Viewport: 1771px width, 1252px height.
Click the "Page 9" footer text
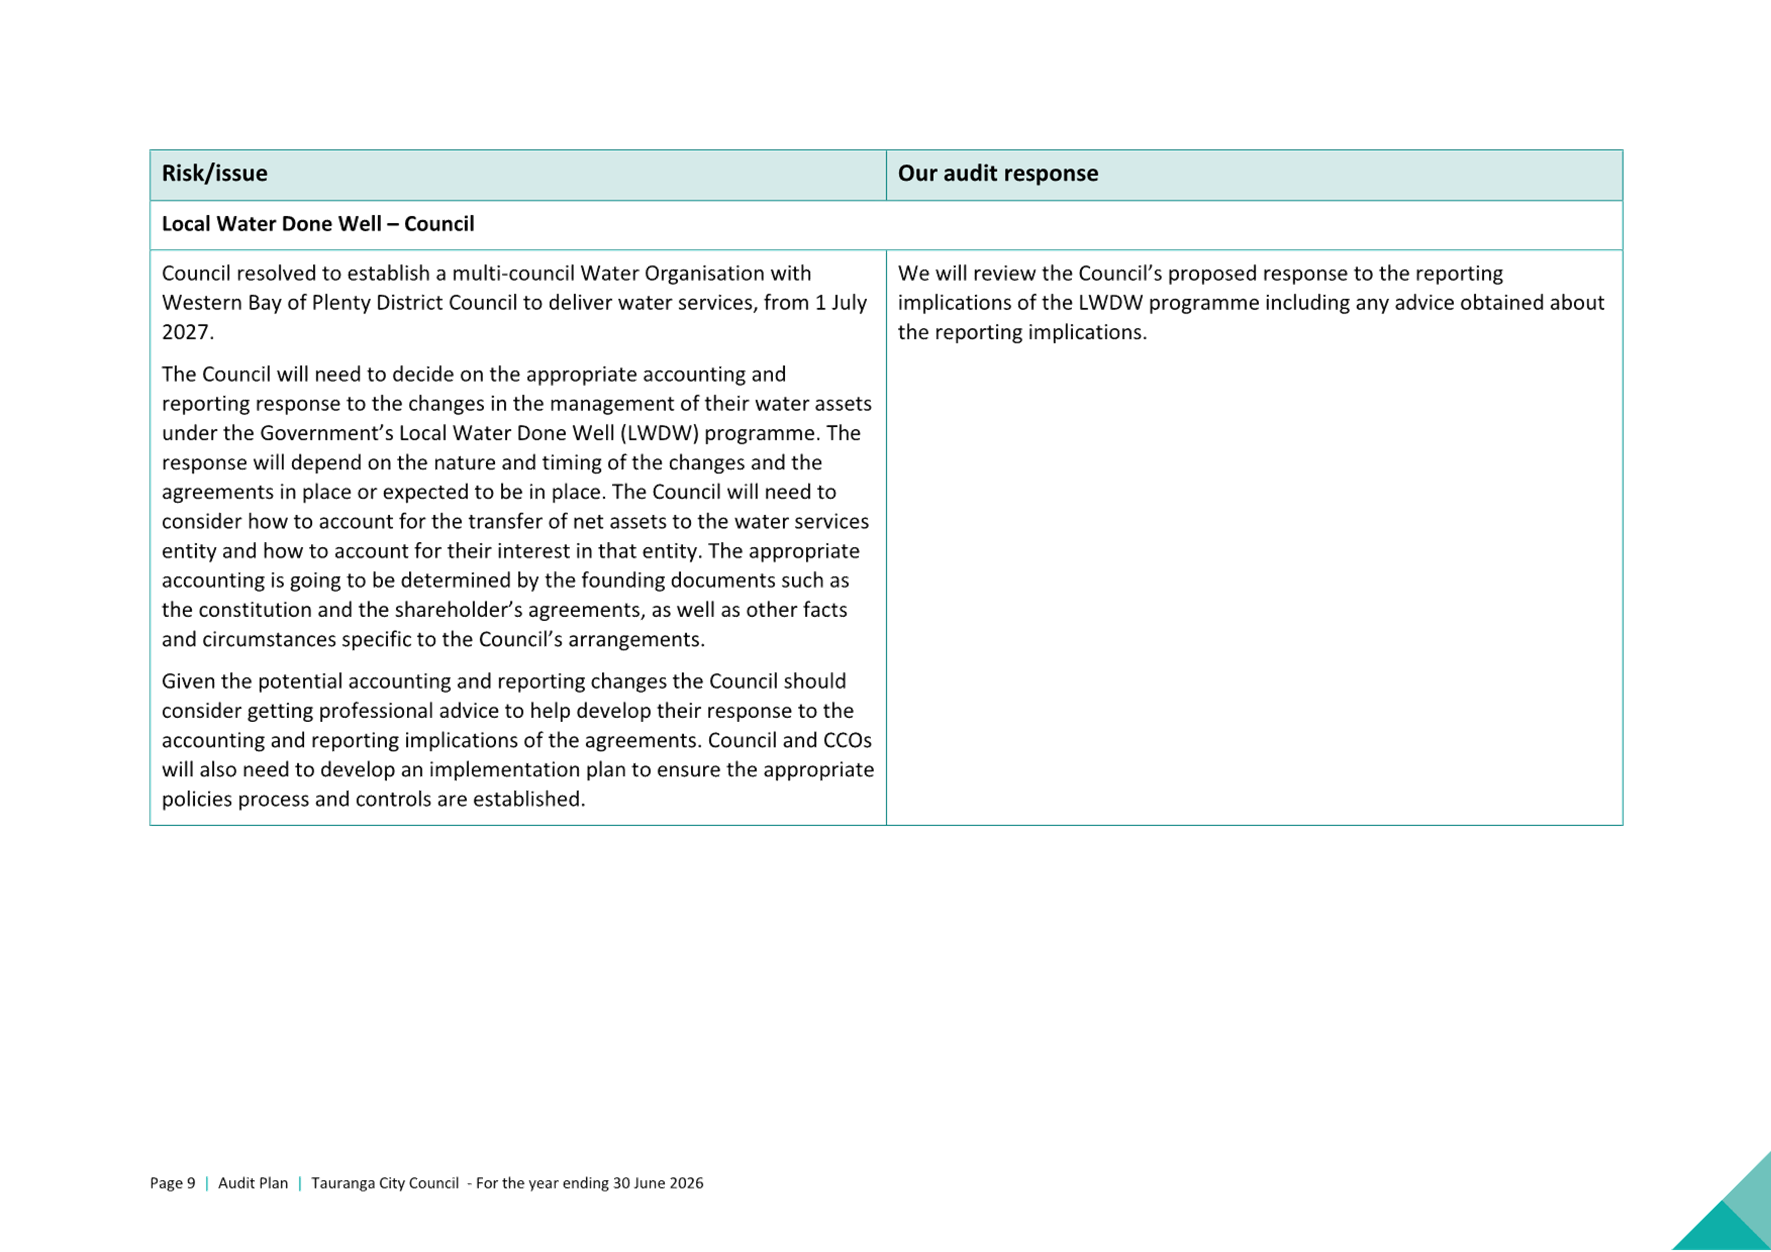(172, 1183)
